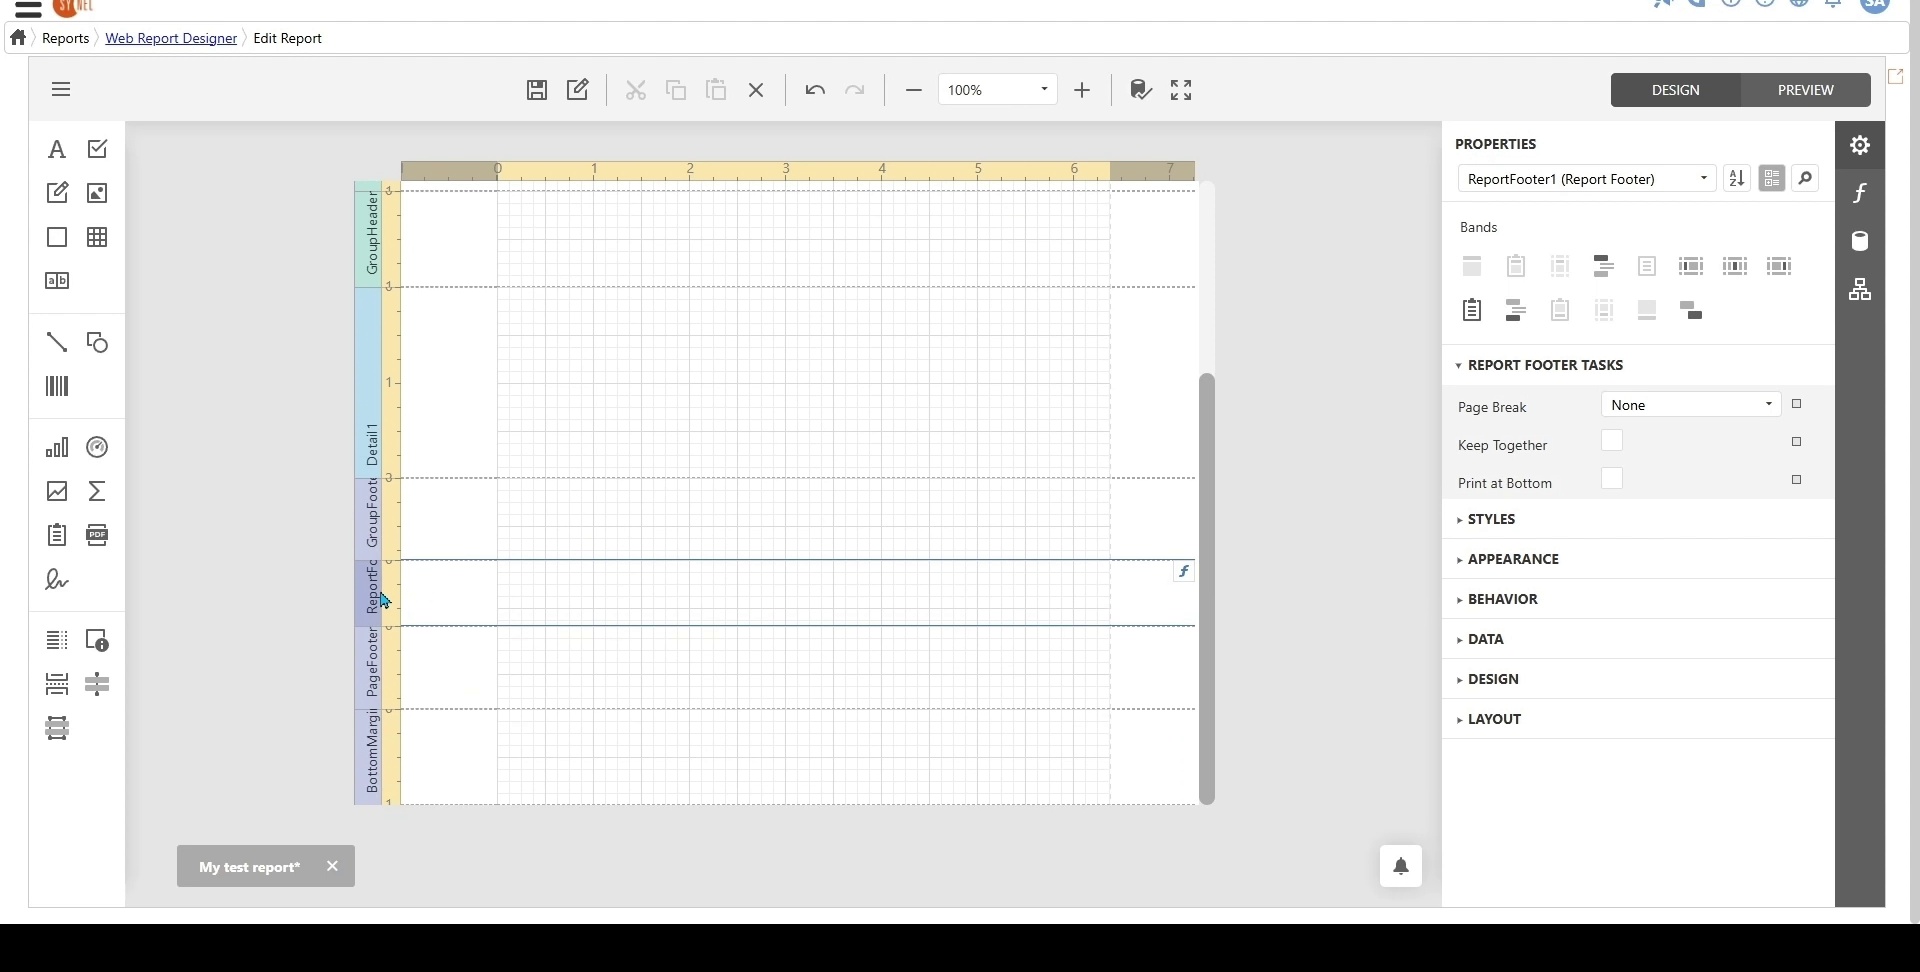Select the Check Box toolbox control
Screen dimensions: 1920x972
[98, 150]
